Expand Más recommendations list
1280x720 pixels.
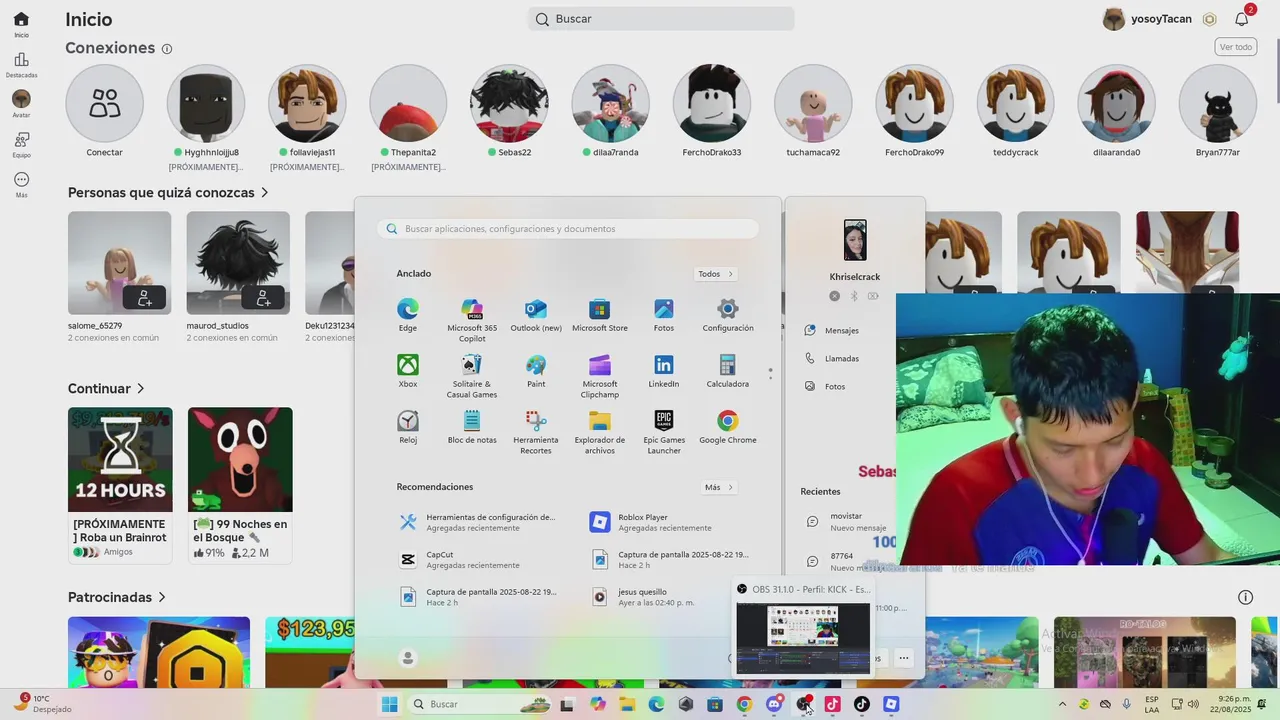point(719,488)
